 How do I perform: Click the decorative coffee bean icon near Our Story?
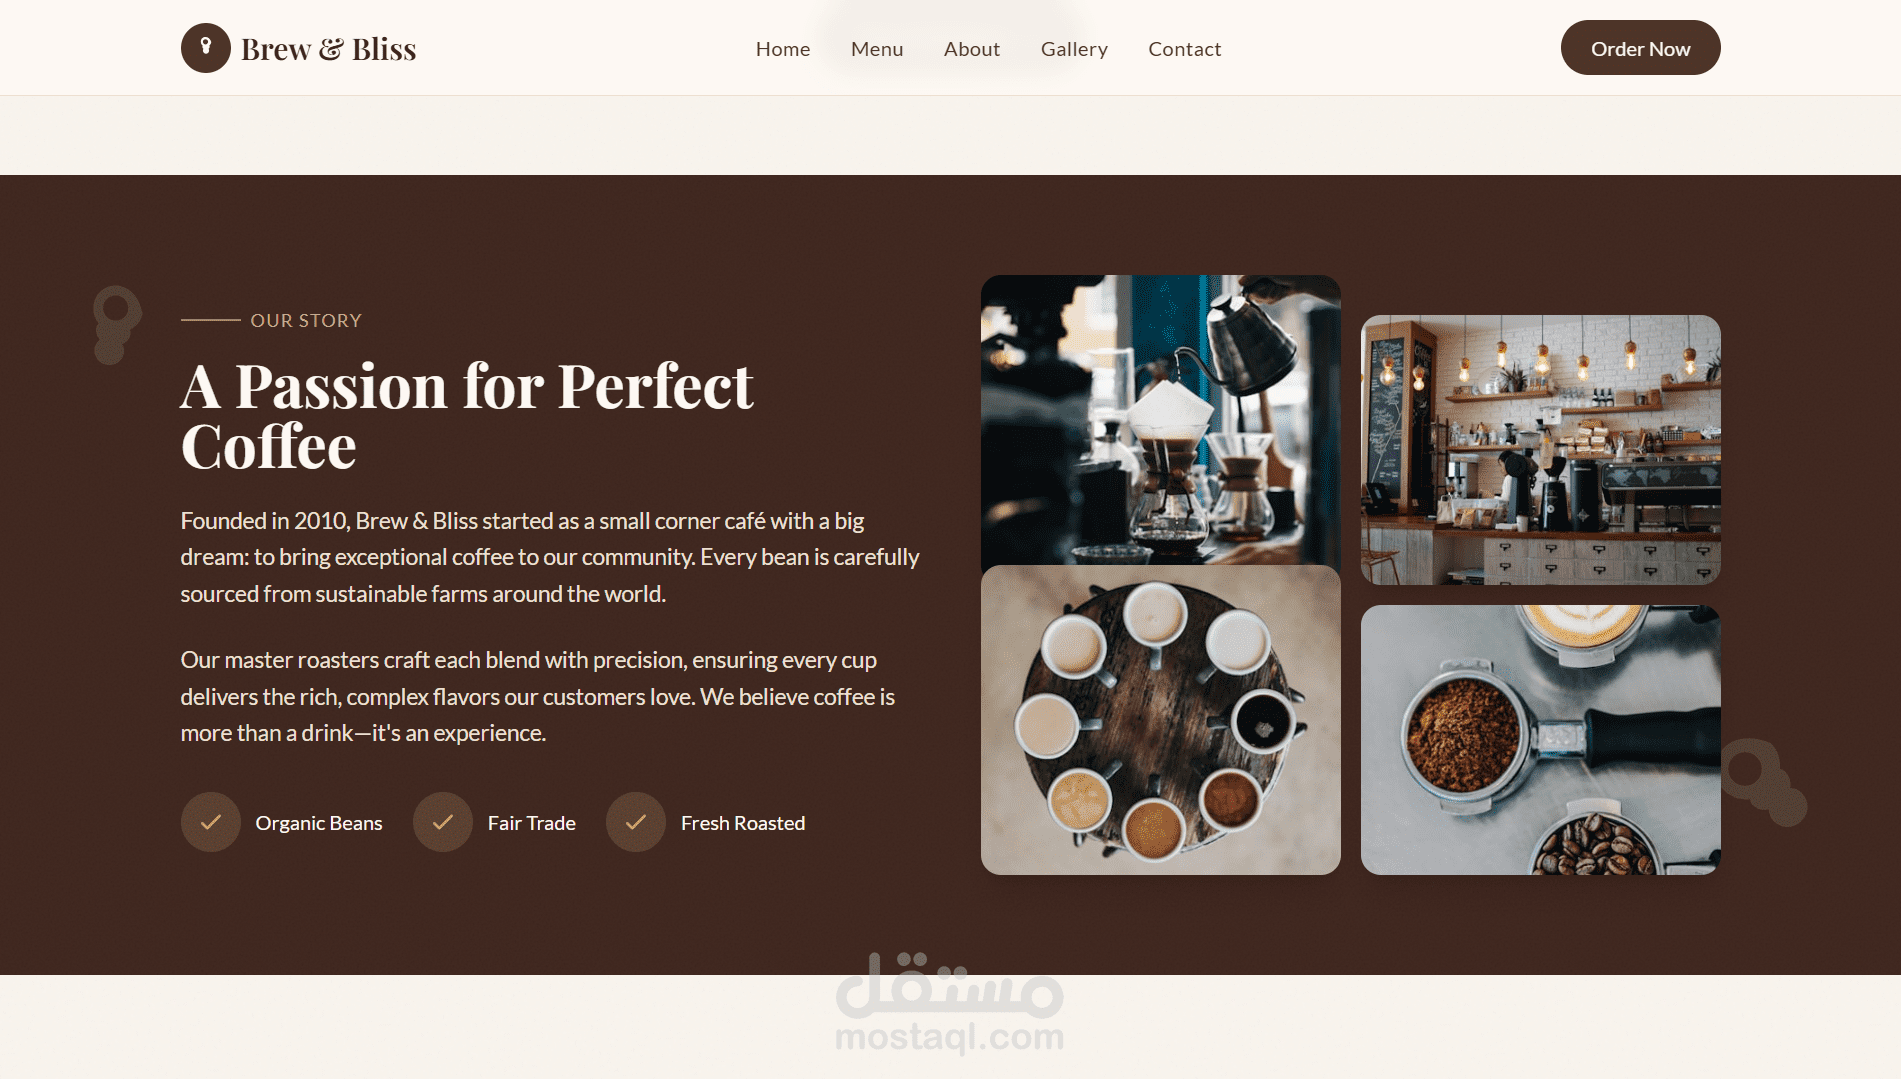tap(116, 325)
